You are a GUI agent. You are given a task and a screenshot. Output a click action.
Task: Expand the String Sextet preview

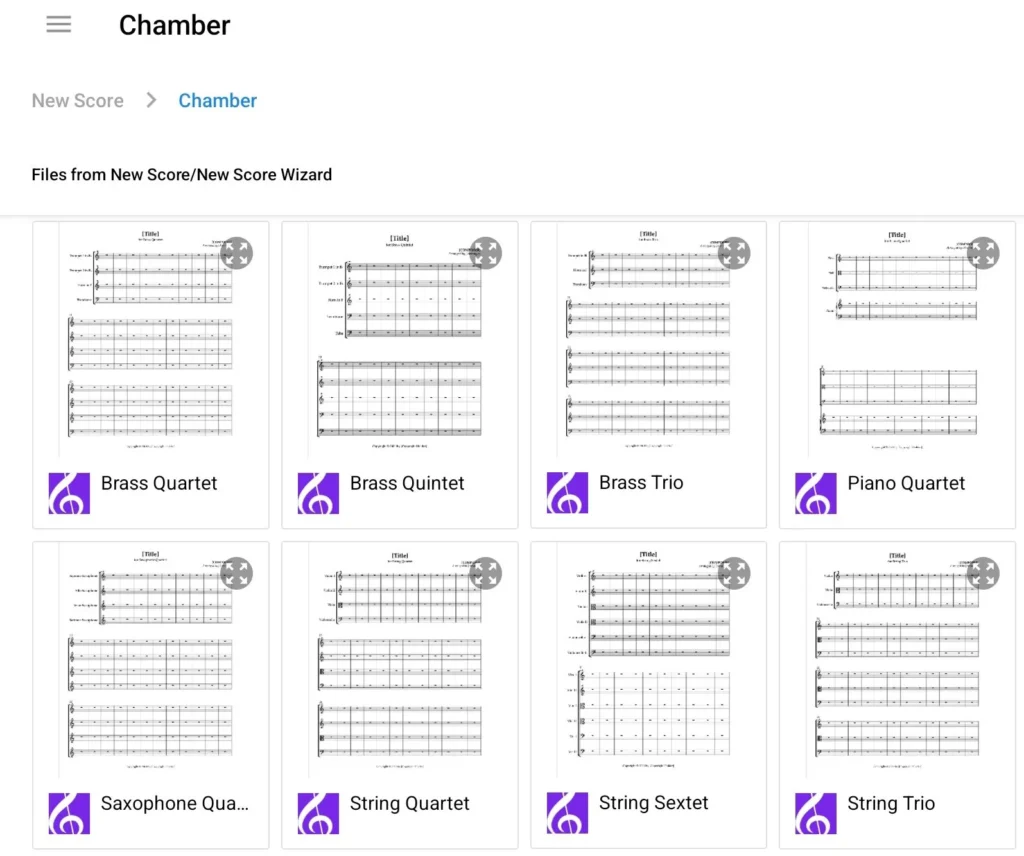tap(735, 574)
